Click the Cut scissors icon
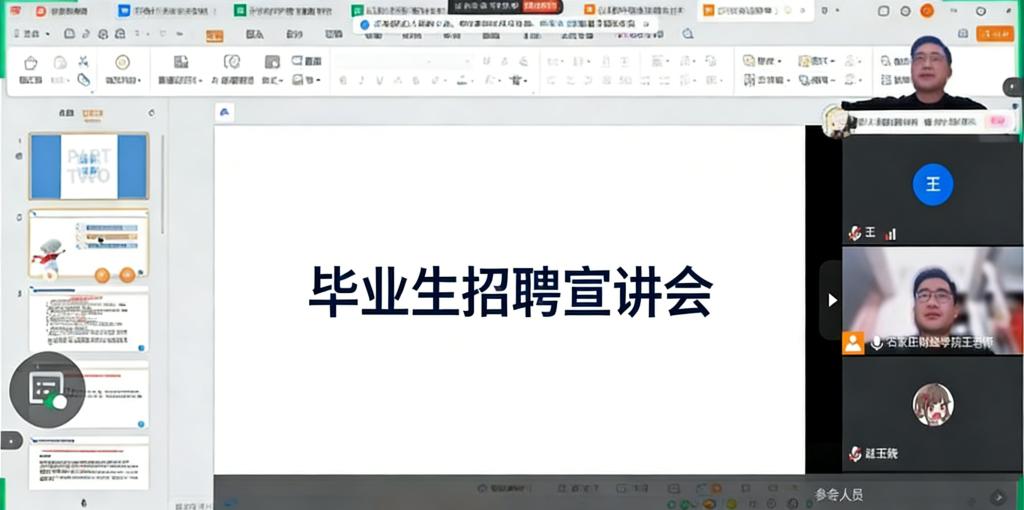The height and width of the screenshot is (510, 1024). pyautogui.click(x=83, y=61)
